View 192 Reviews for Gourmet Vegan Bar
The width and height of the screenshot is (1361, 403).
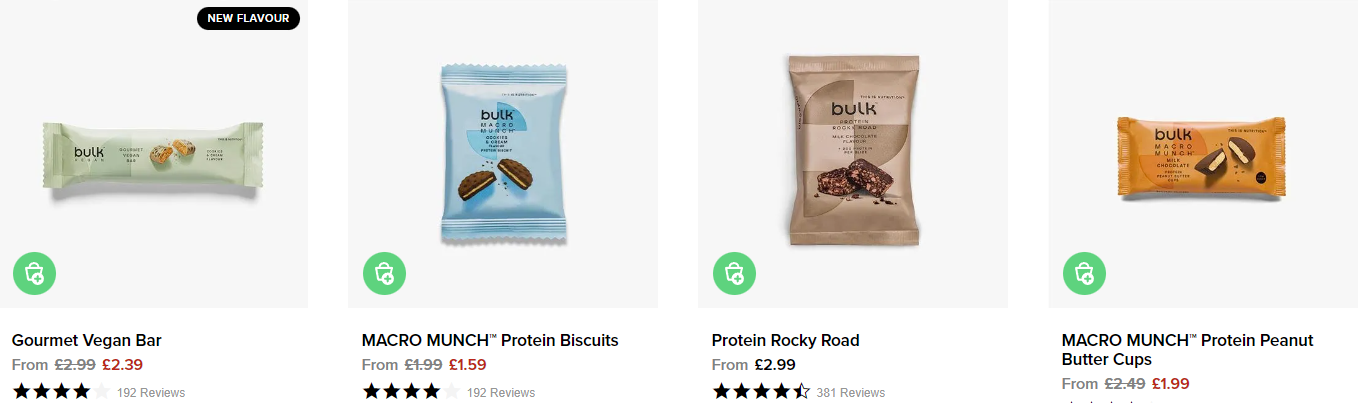151,392
